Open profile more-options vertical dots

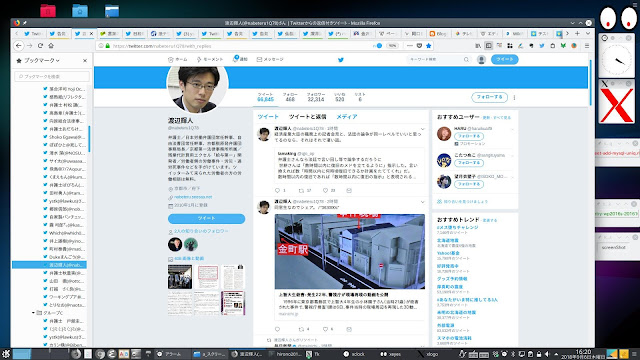(514, 98)
